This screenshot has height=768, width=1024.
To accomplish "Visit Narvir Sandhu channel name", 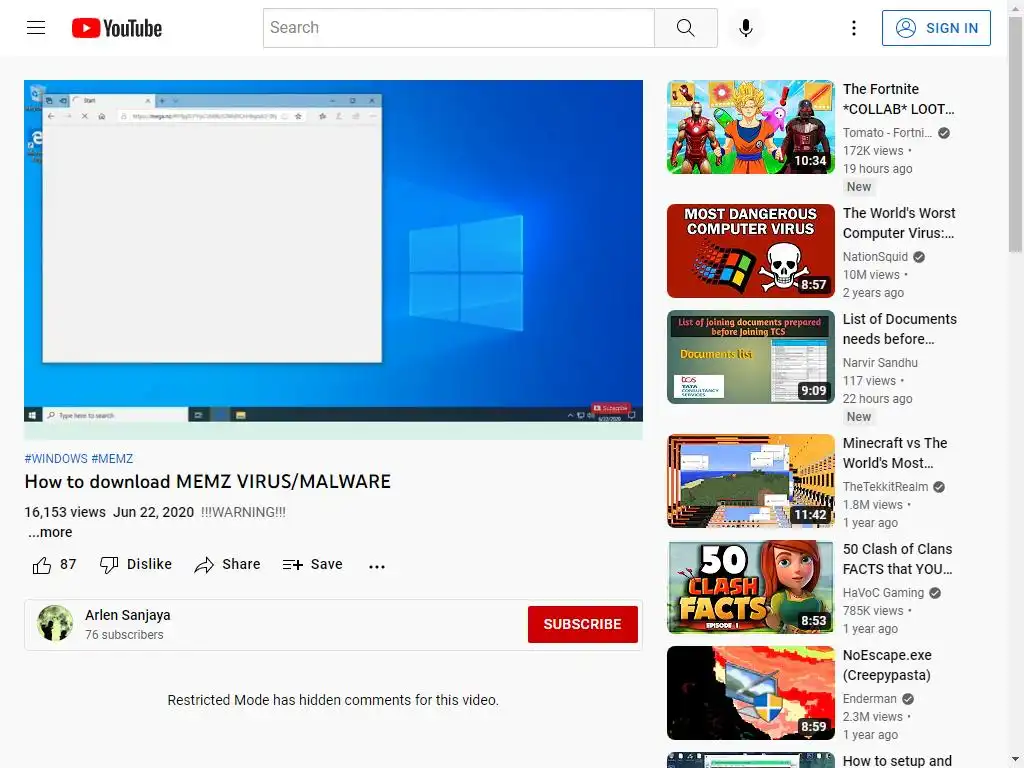I will pyautogui.click(x=880, y=362).
